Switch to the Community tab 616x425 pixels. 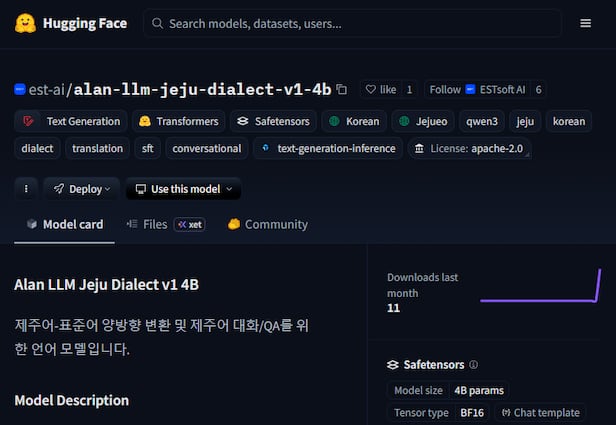pos(268,224)
